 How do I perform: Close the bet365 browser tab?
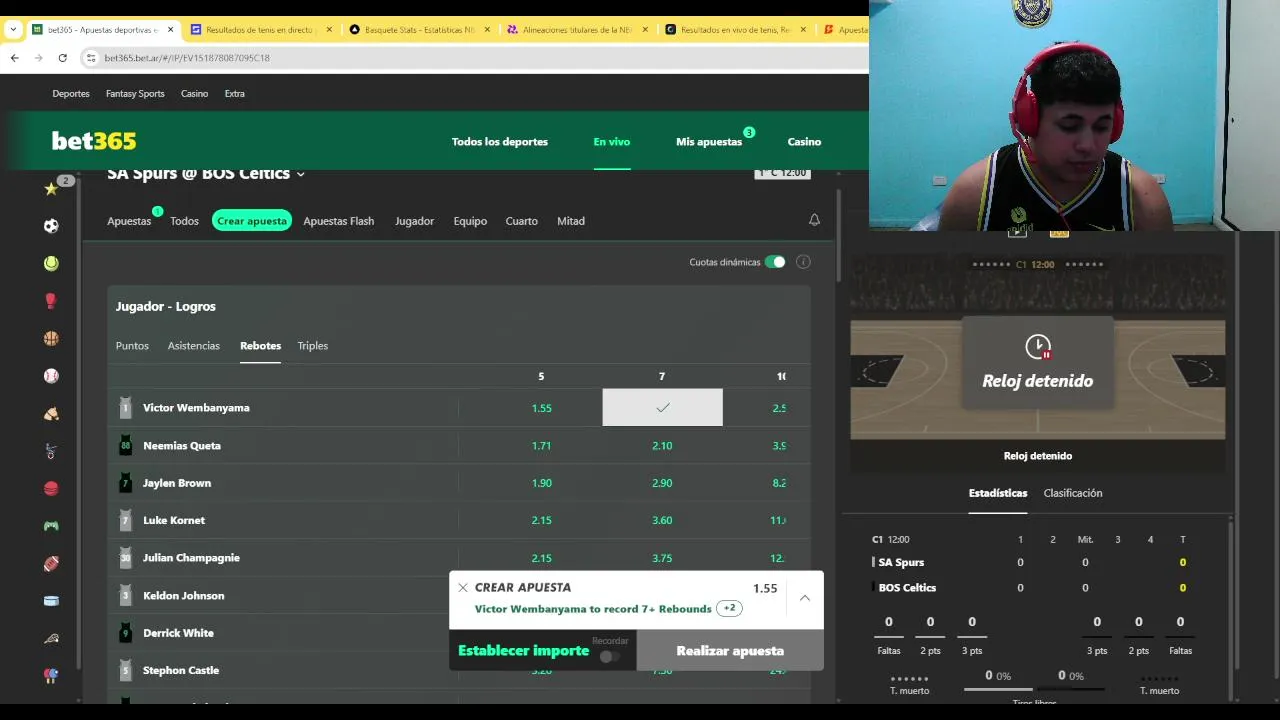point(171,30)
